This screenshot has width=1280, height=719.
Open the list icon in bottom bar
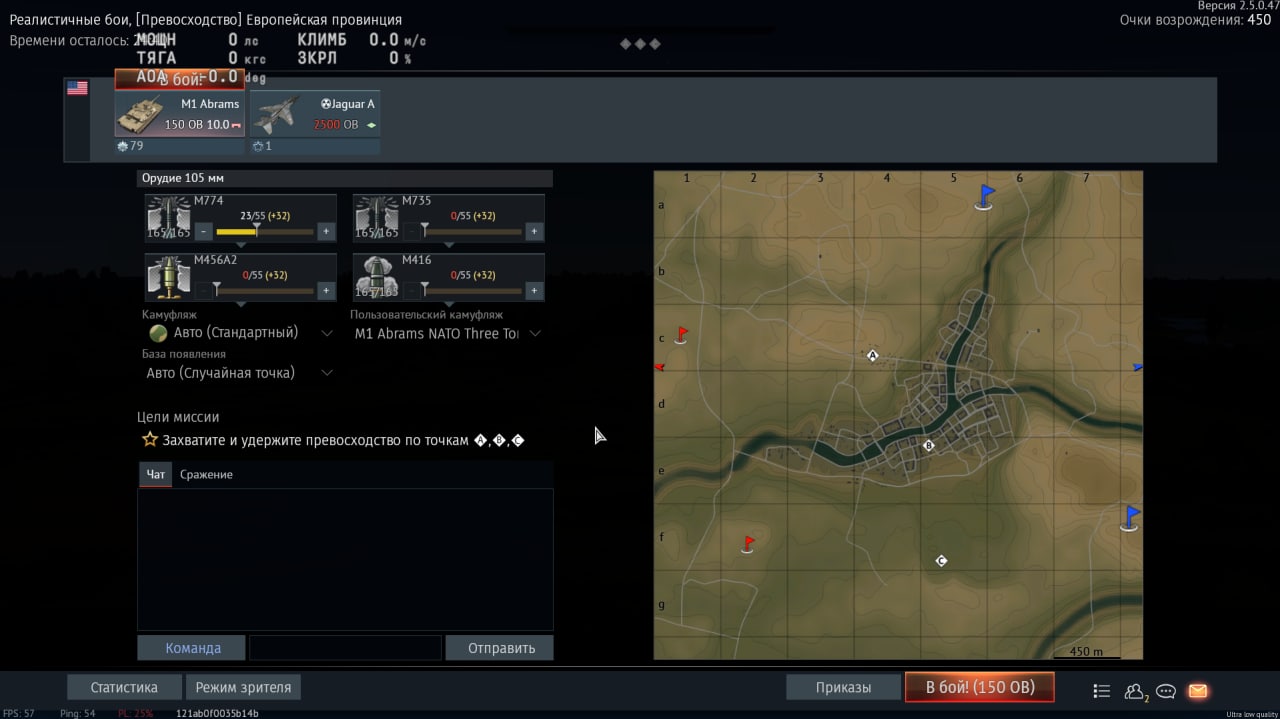(1102, 691)
